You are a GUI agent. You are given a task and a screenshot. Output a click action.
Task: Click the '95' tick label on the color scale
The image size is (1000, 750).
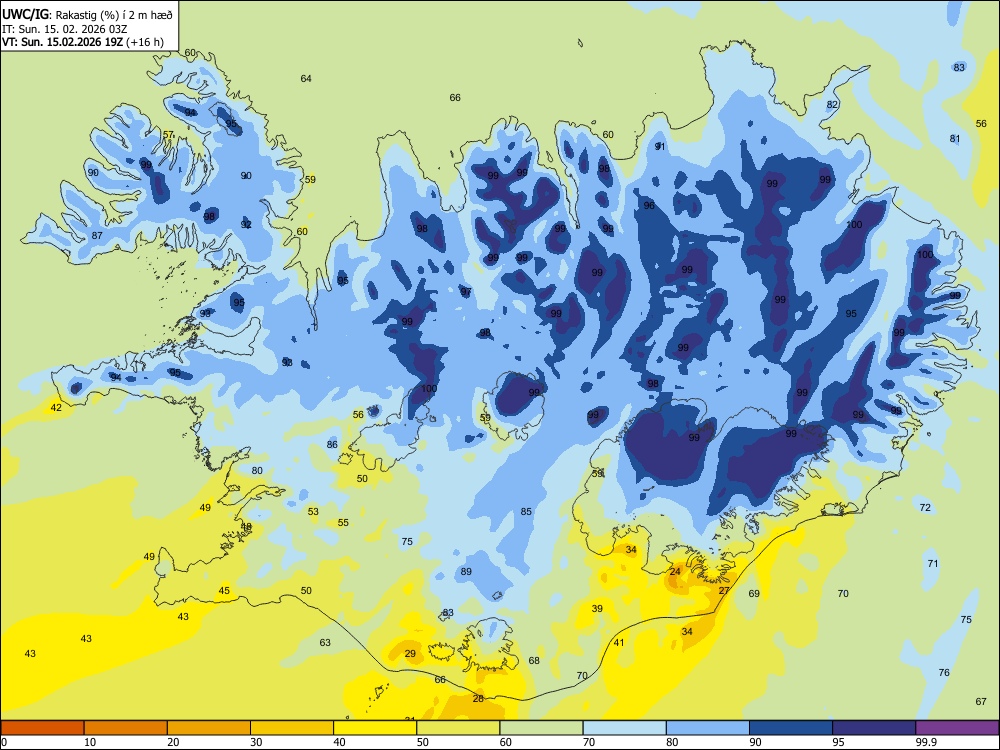pos(838,742)
